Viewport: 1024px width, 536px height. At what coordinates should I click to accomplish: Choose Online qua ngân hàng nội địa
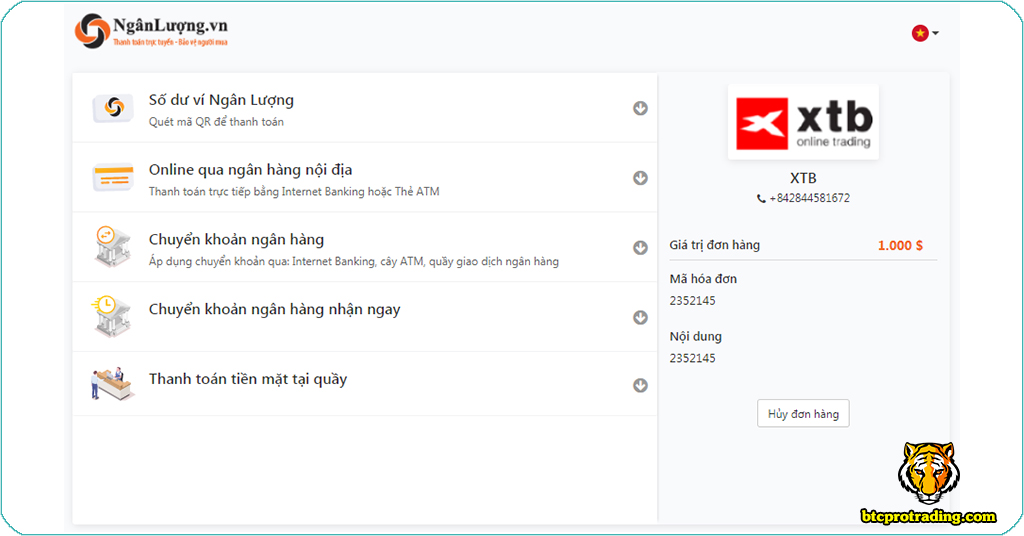(250, 170)
